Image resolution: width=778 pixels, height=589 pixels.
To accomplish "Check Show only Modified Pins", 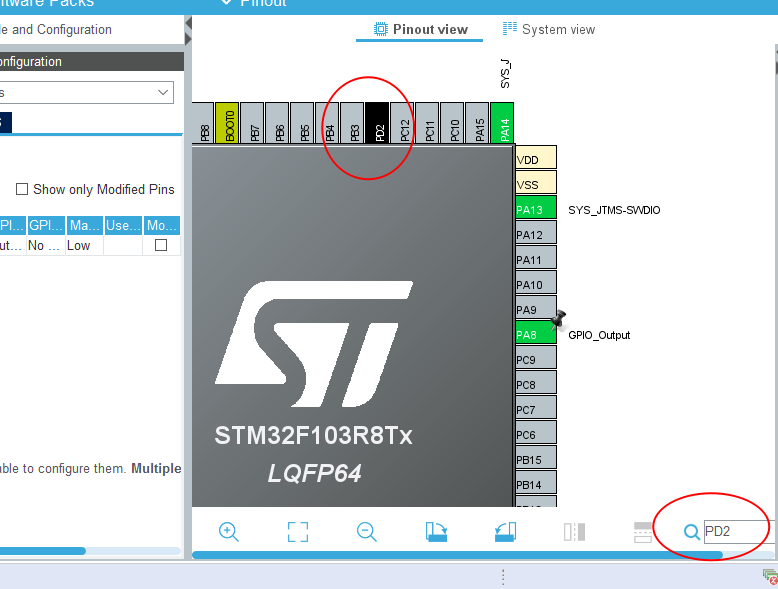I will tap(22, 189).
